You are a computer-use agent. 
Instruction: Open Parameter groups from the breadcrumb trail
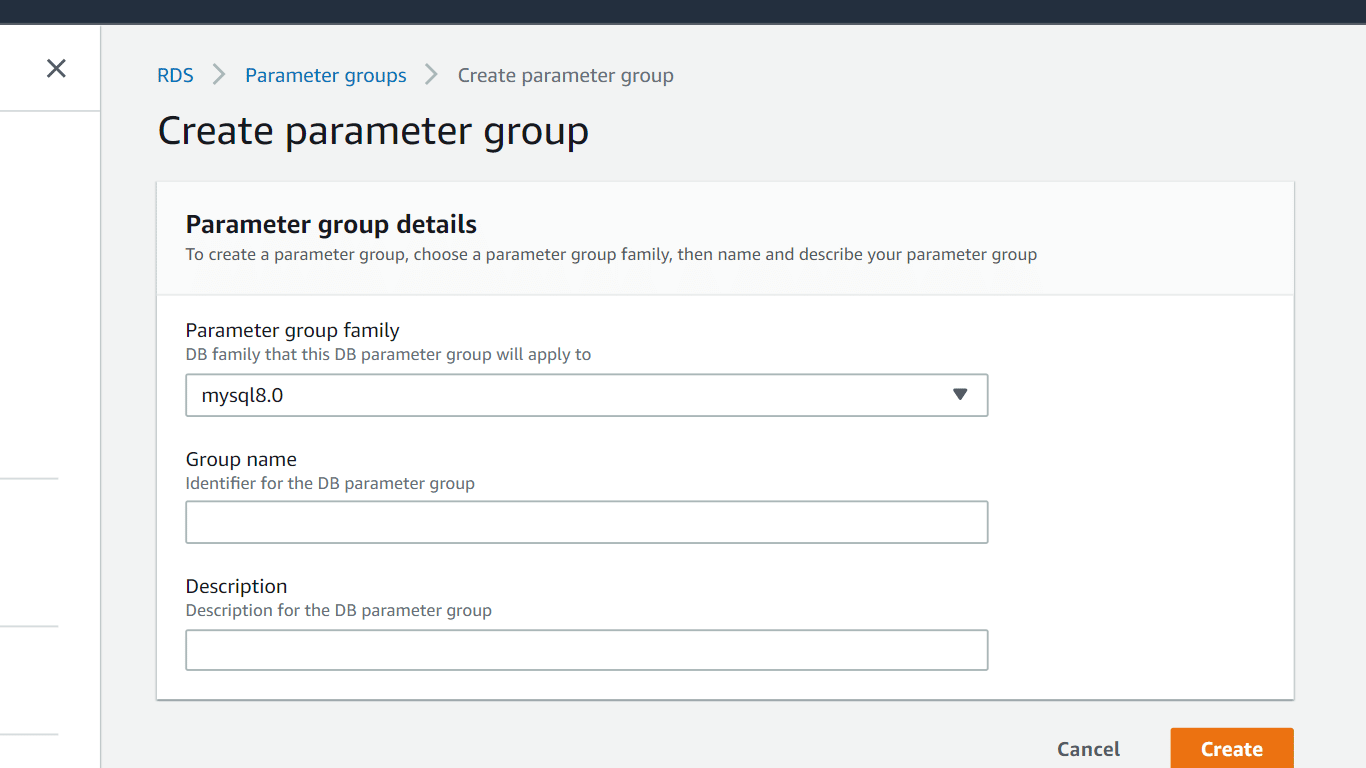(x=326, y=75)
